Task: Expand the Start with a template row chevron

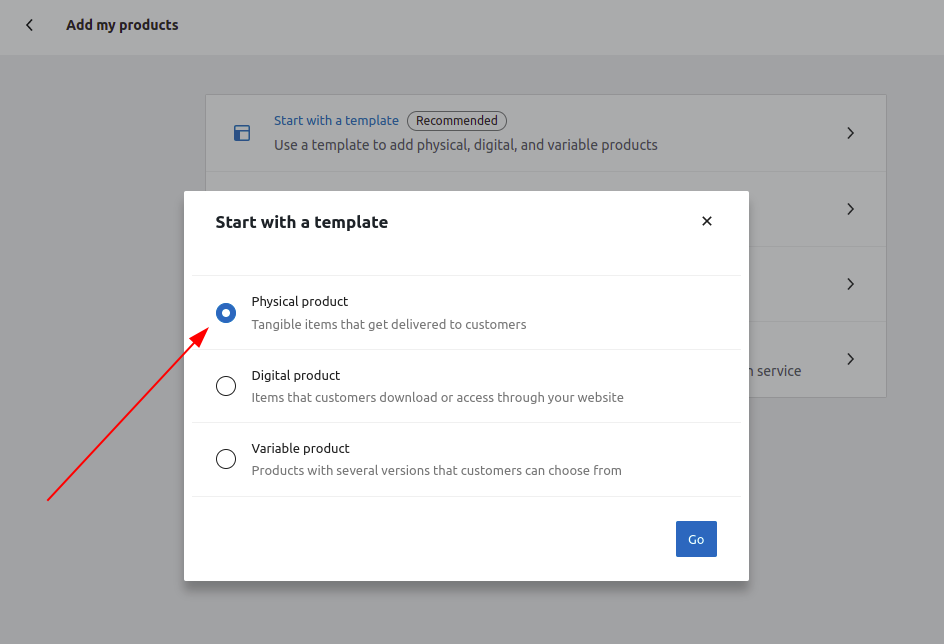Action: coord(850,133)
